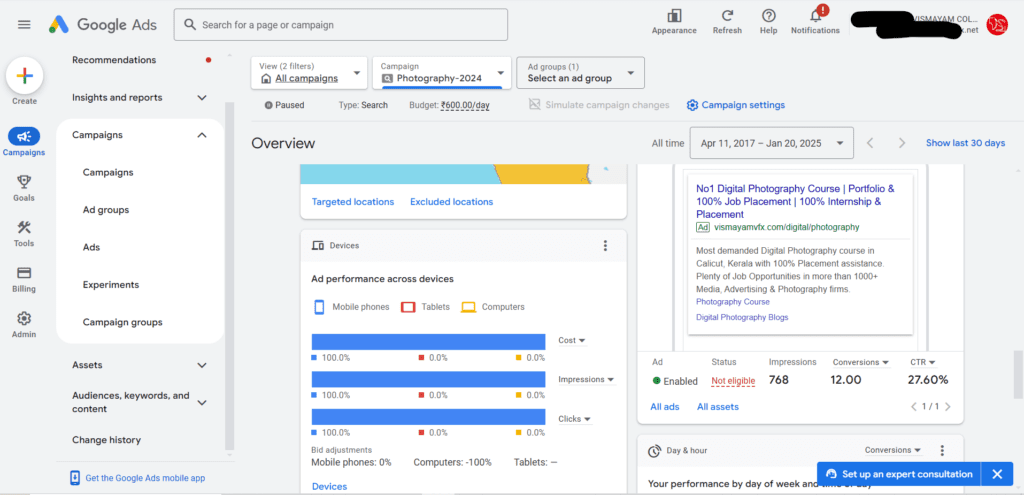Screen dimensions: 1024x495
Task: Open the Impressions metric dropdown in Devices
Action: pyautogui.click(x=586, y=379)
